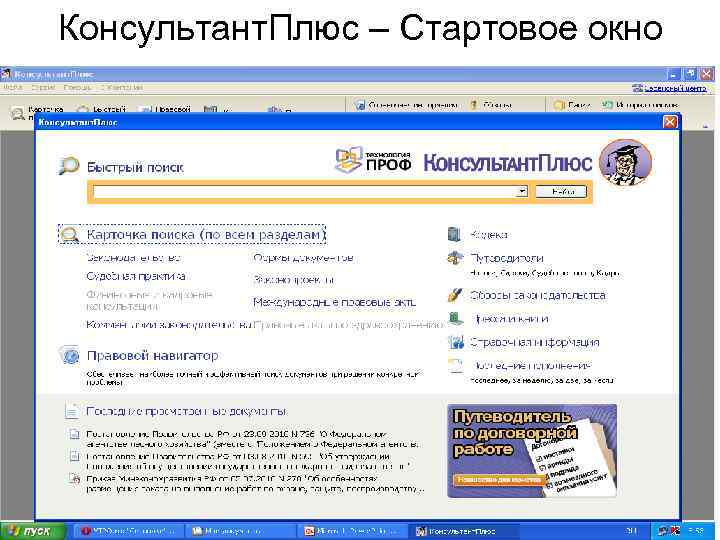Click Быстрый поиск icon in background toolbar
Image resolution: width=720 pixels, height=540 pixels.
point(83,110)
